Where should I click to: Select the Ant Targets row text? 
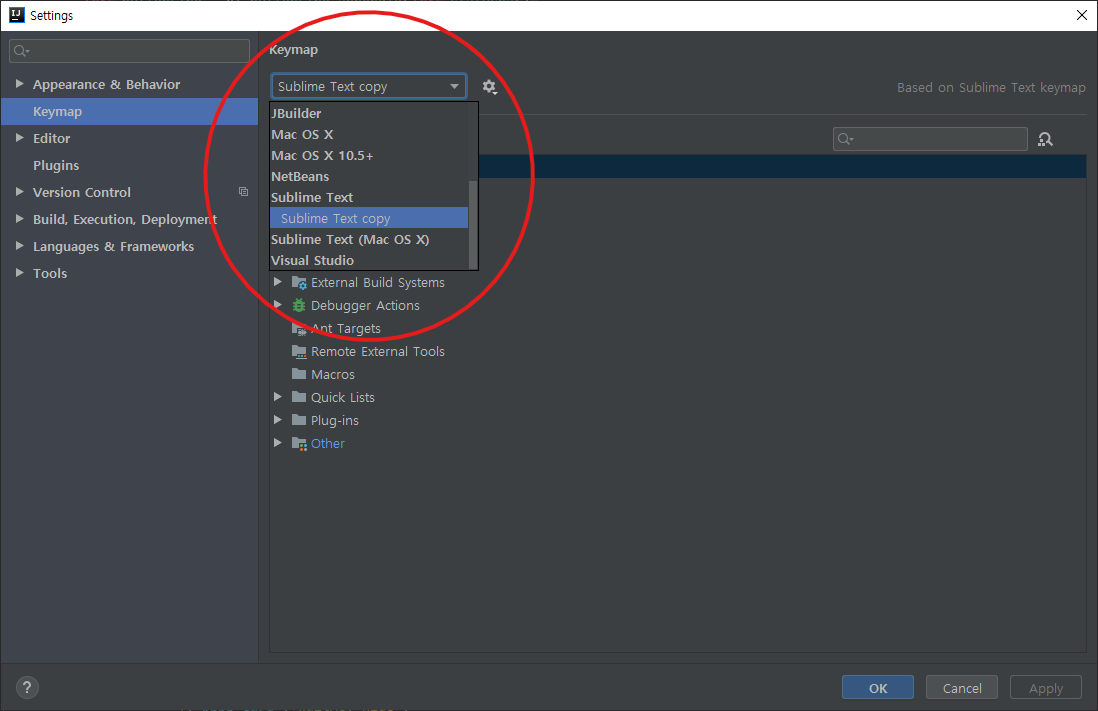point(346,329)
